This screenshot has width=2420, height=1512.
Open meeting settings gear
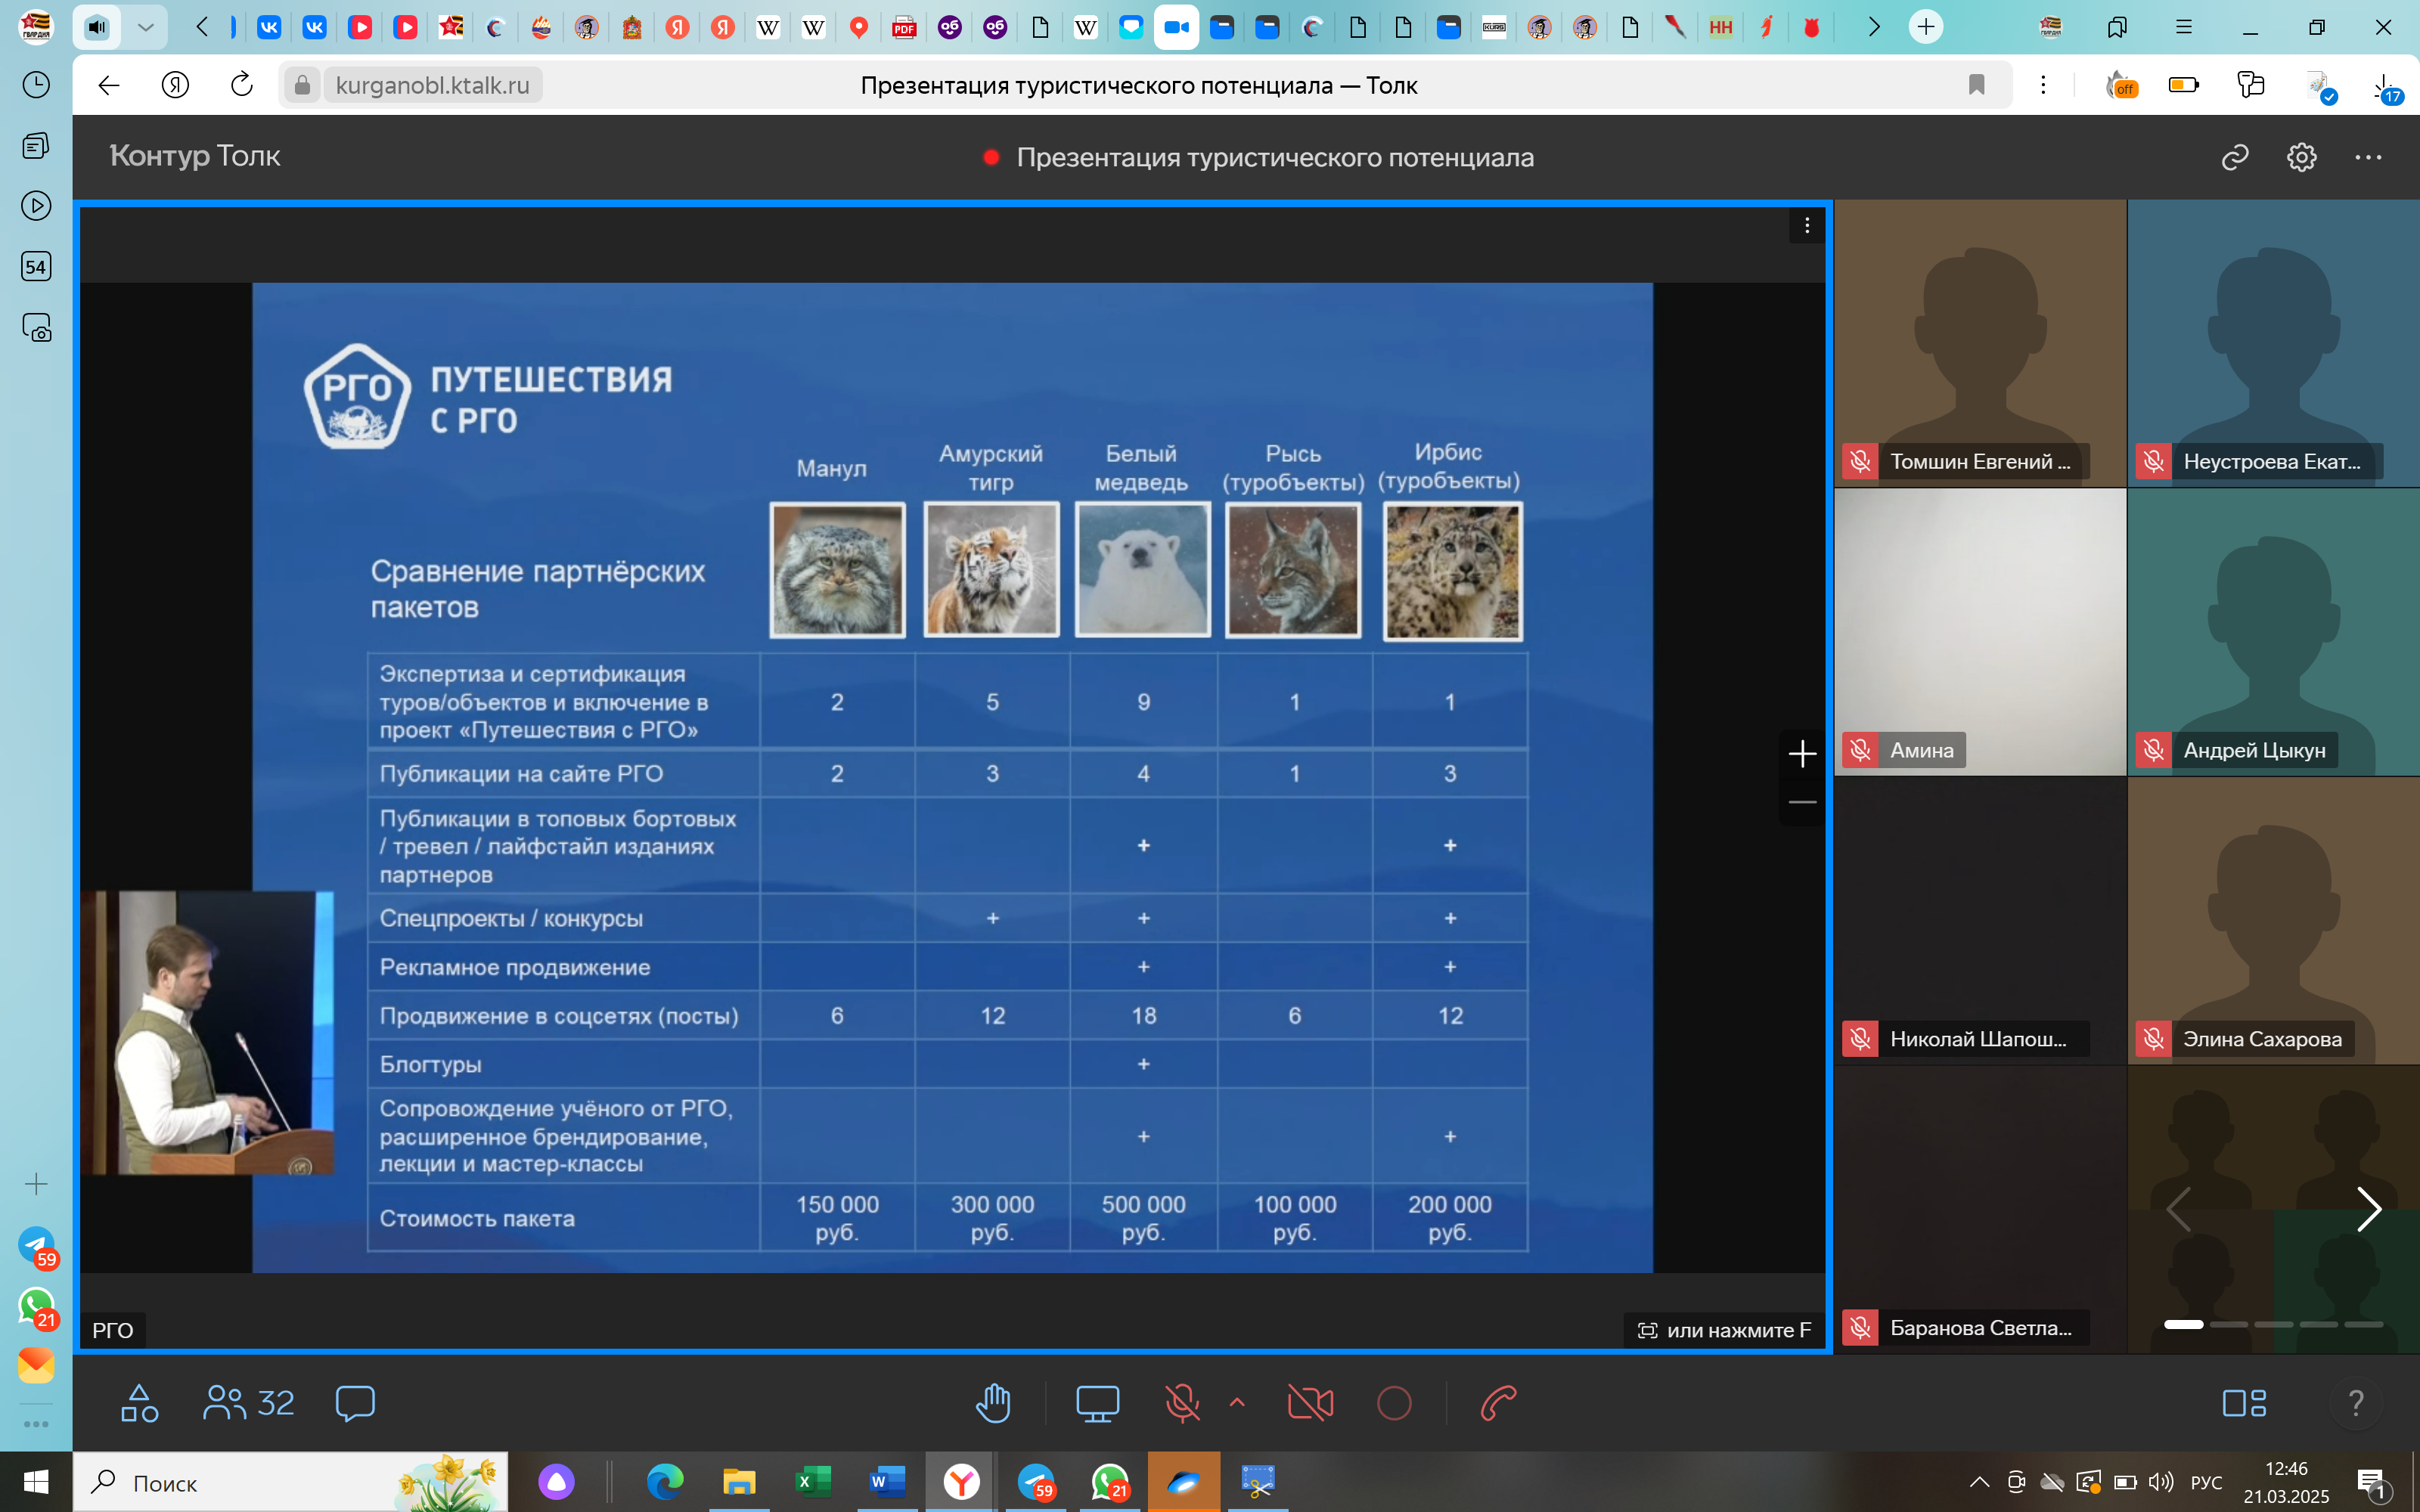(2301, 157)
